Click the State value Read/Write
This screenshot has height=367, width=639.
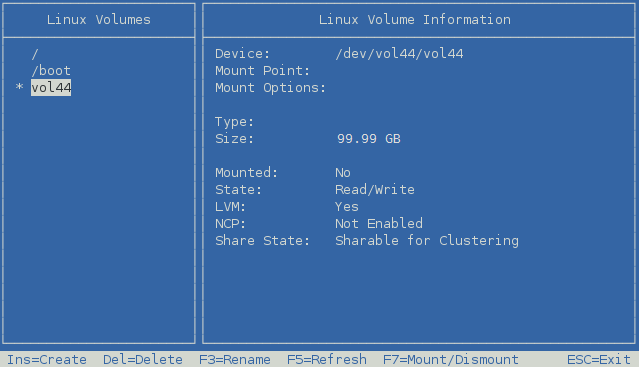coord(375,189)
